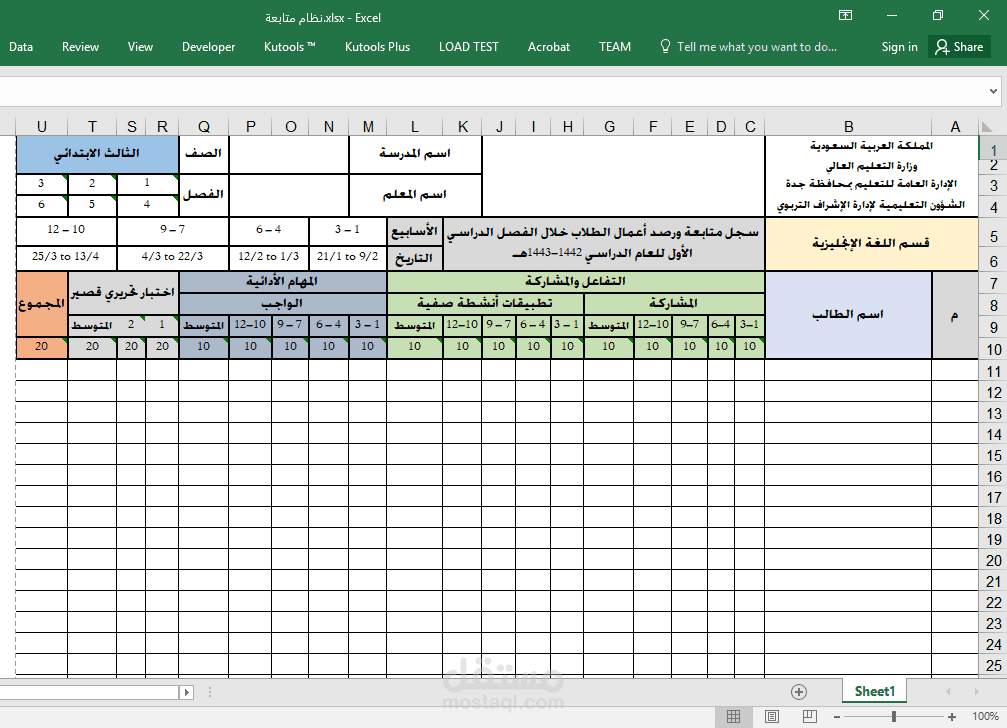Screen dimensions: 1007x728
Task: Click the cell reading '25/3 to 13/4'
Action: (x=66, y=256)
